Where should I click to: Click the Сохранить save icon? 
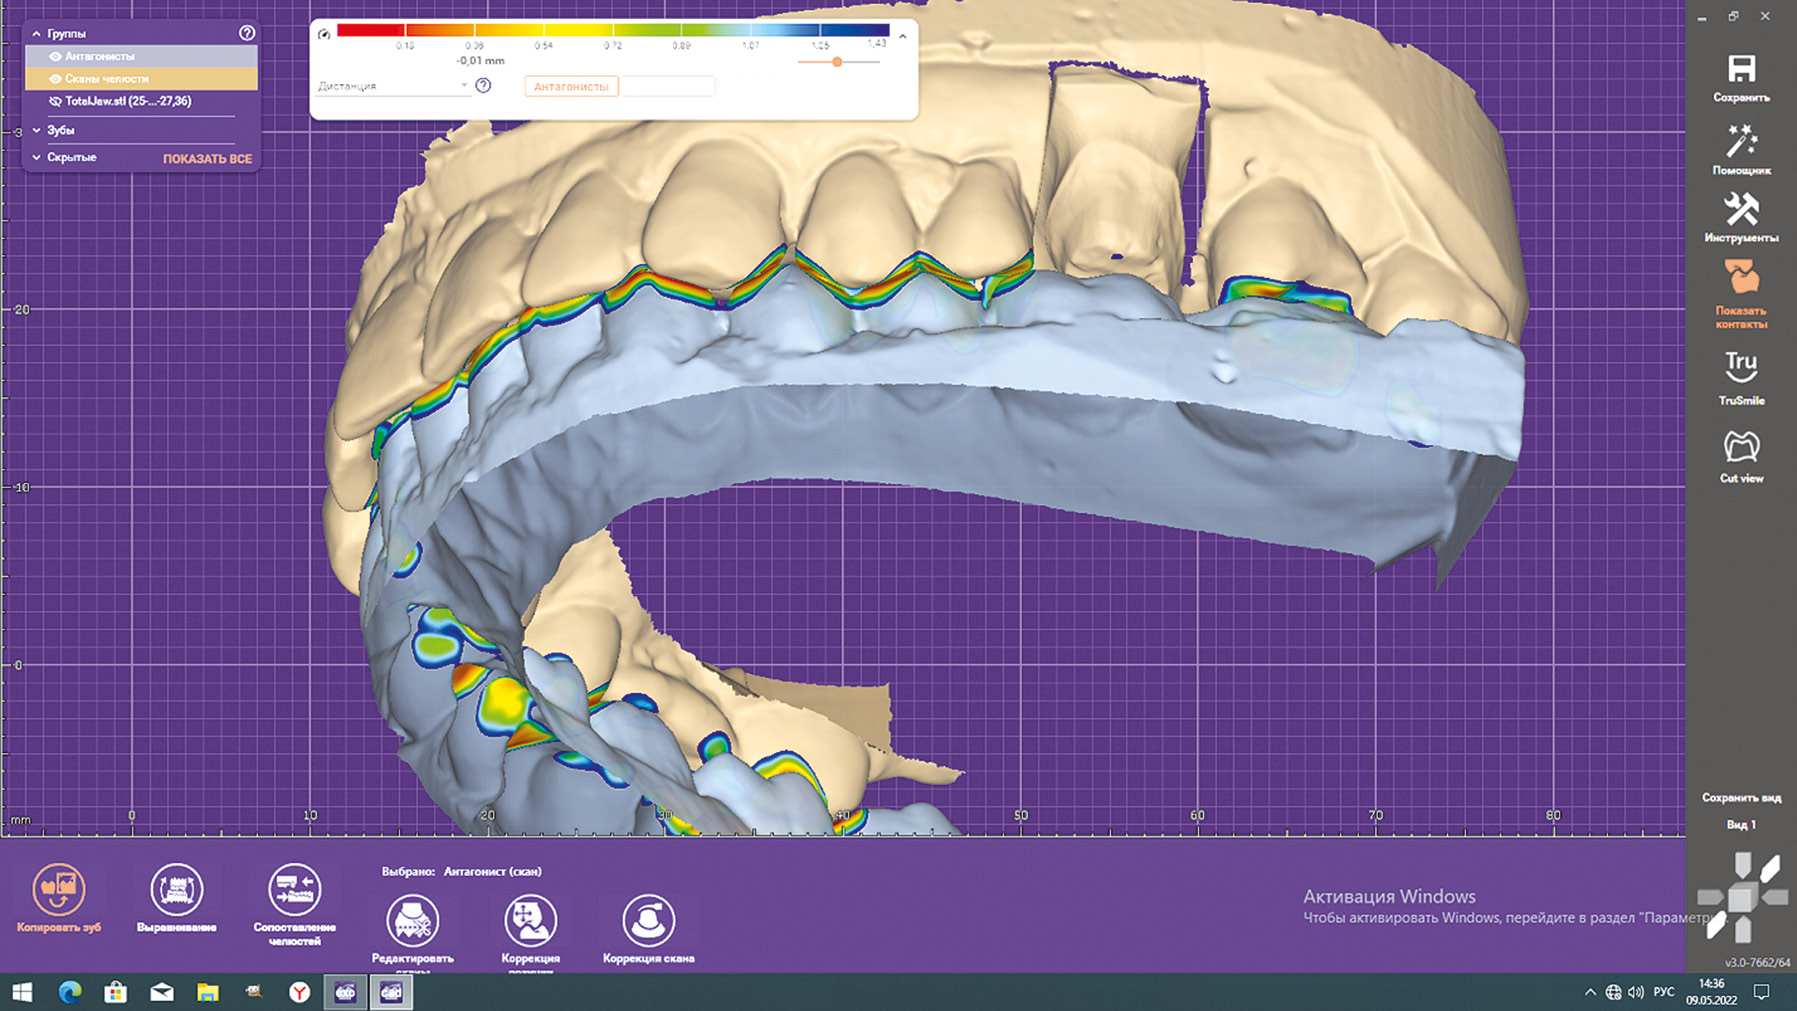pyautogui.click(x=1741, y=70)
